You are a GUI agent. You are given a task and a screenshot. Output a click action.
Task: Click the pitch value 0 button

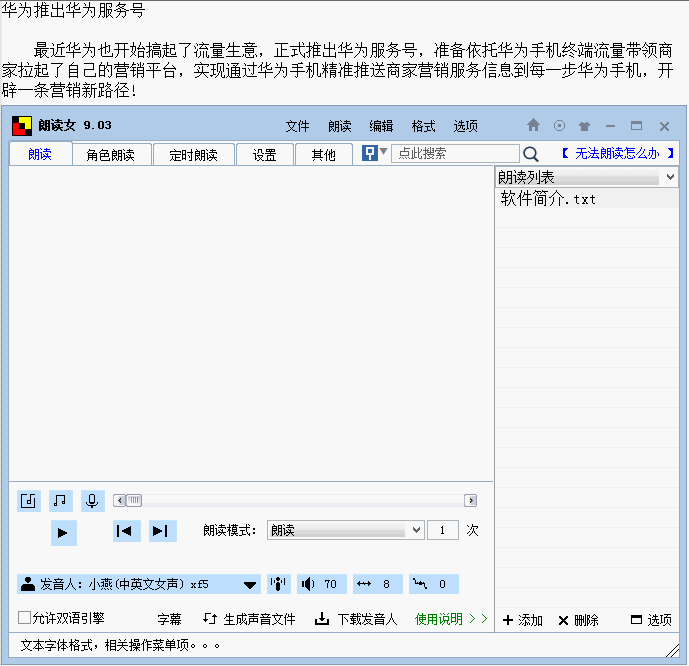click(434, 584)
